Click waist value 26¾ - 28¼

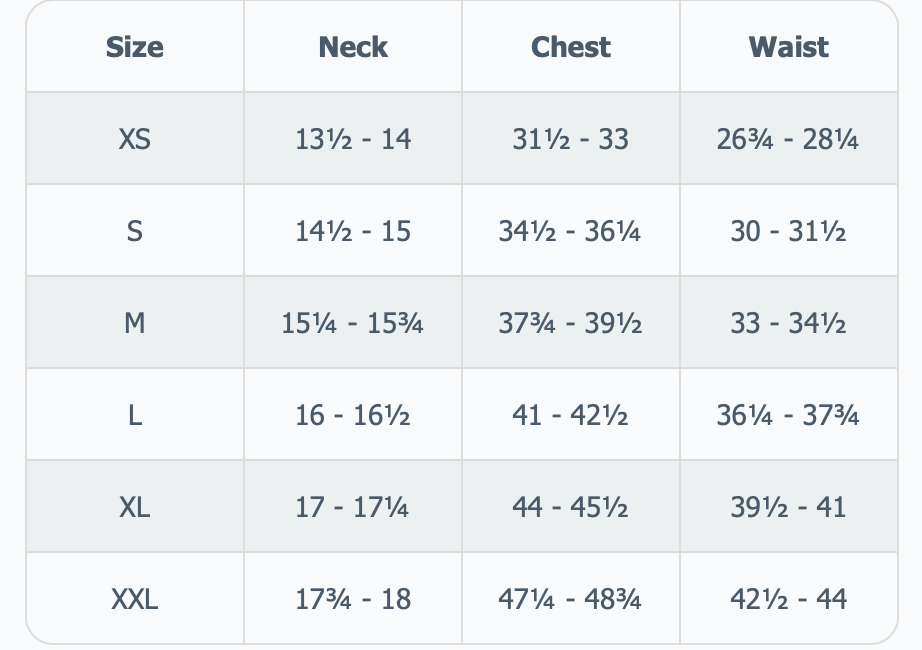(x=788, y=139)
